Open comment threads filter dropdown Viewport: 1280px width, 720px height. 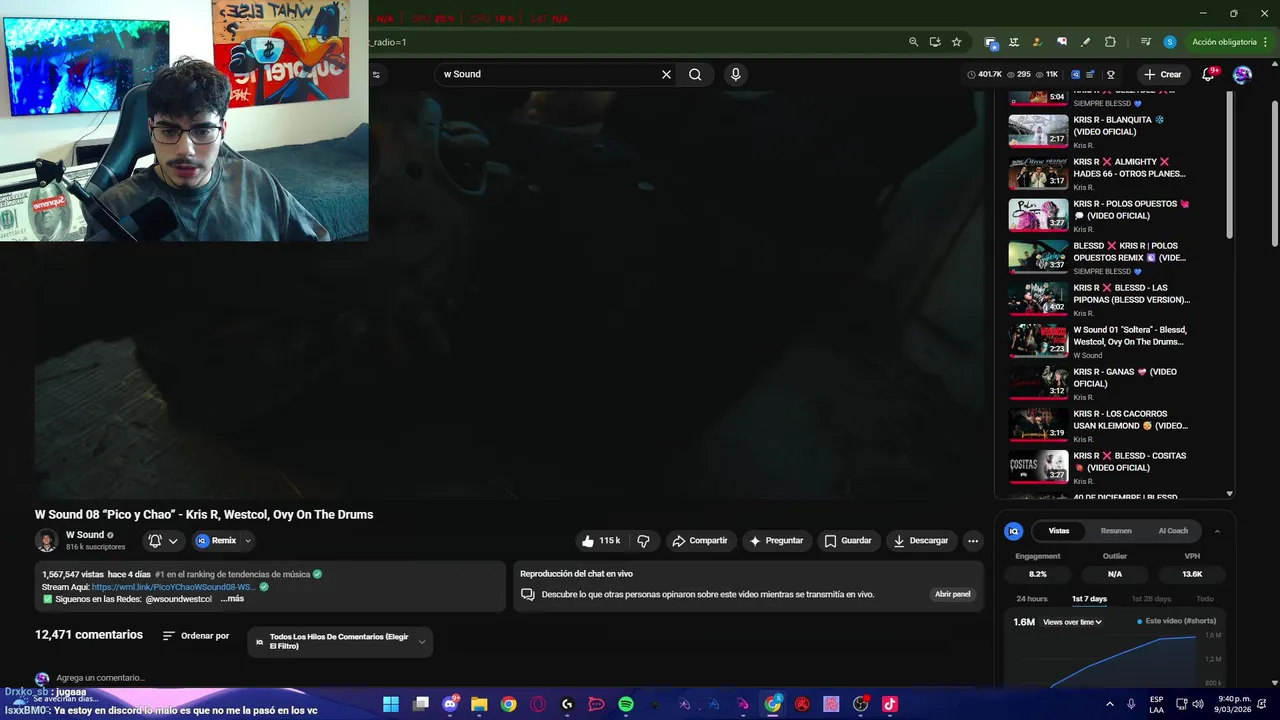[x=340, y=642]
